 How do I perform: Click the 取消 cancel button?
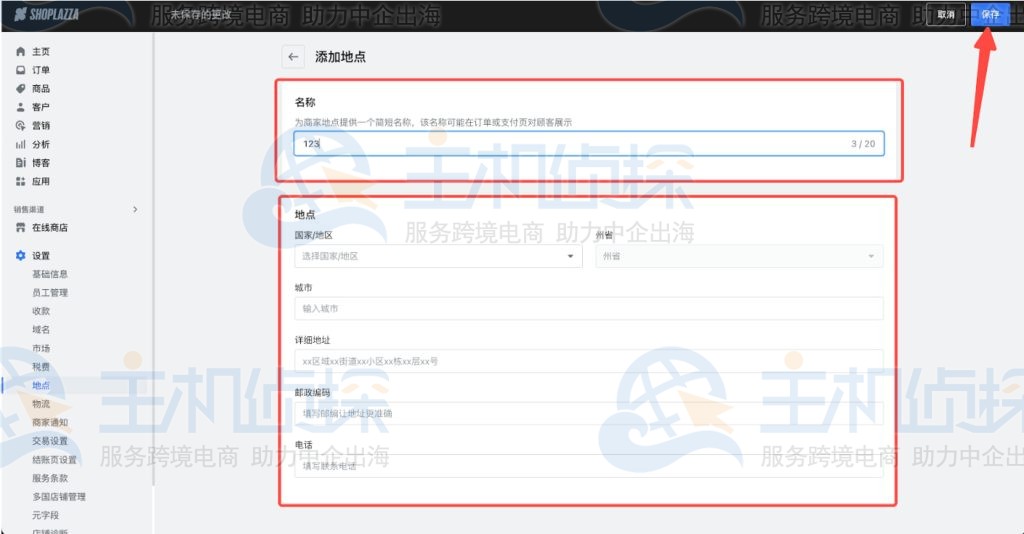click(x=946, y=15)
